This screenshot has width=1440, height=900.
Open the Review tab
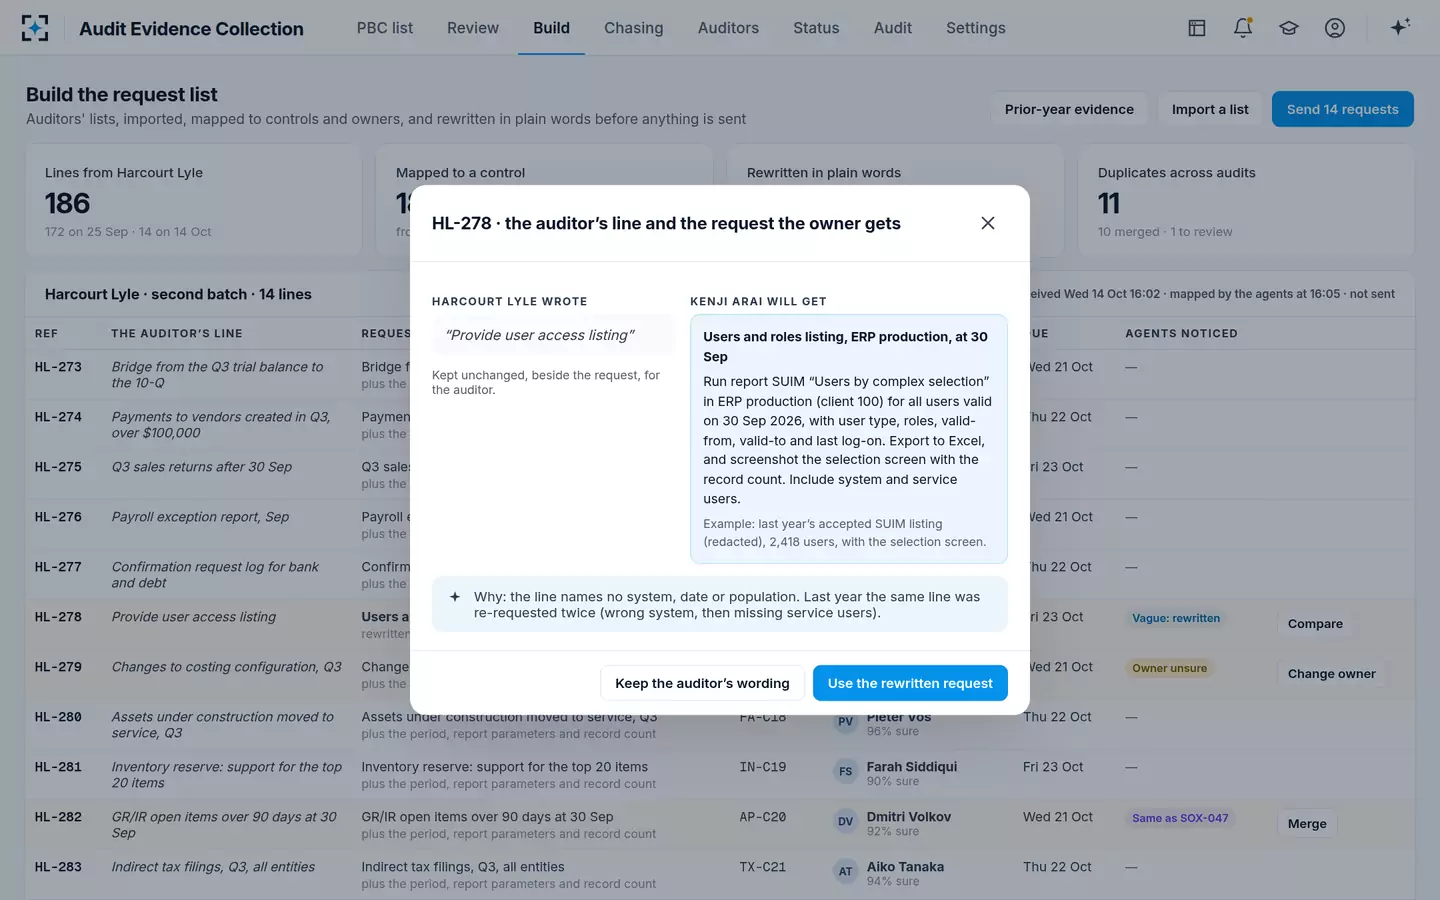click(473, 28)
